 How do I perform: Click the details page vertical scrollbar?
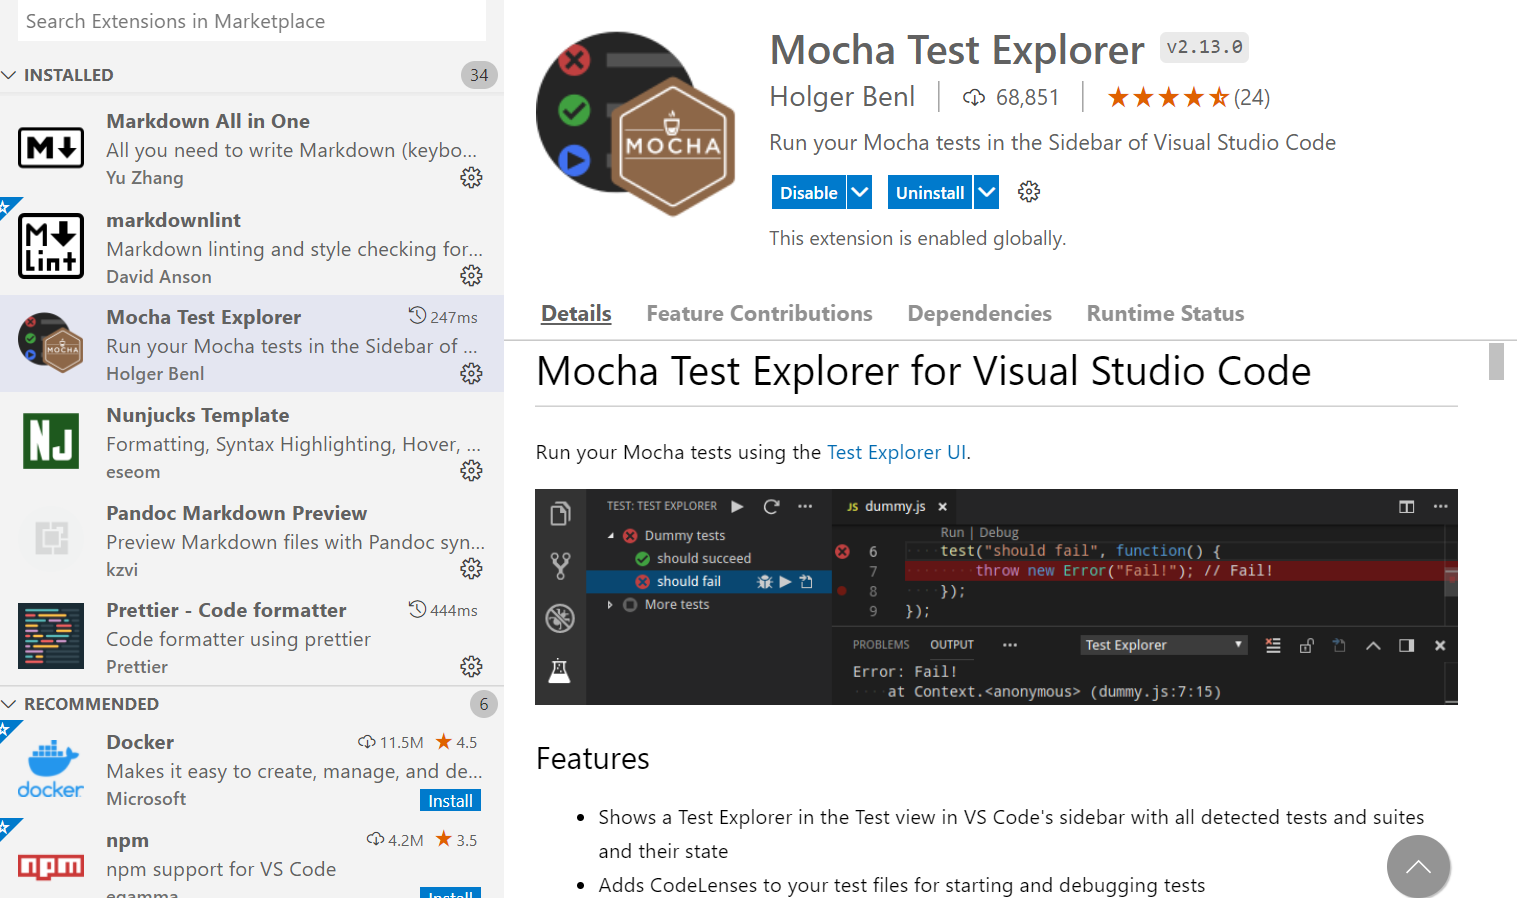pyautogui.click(x=1497, y=363)
